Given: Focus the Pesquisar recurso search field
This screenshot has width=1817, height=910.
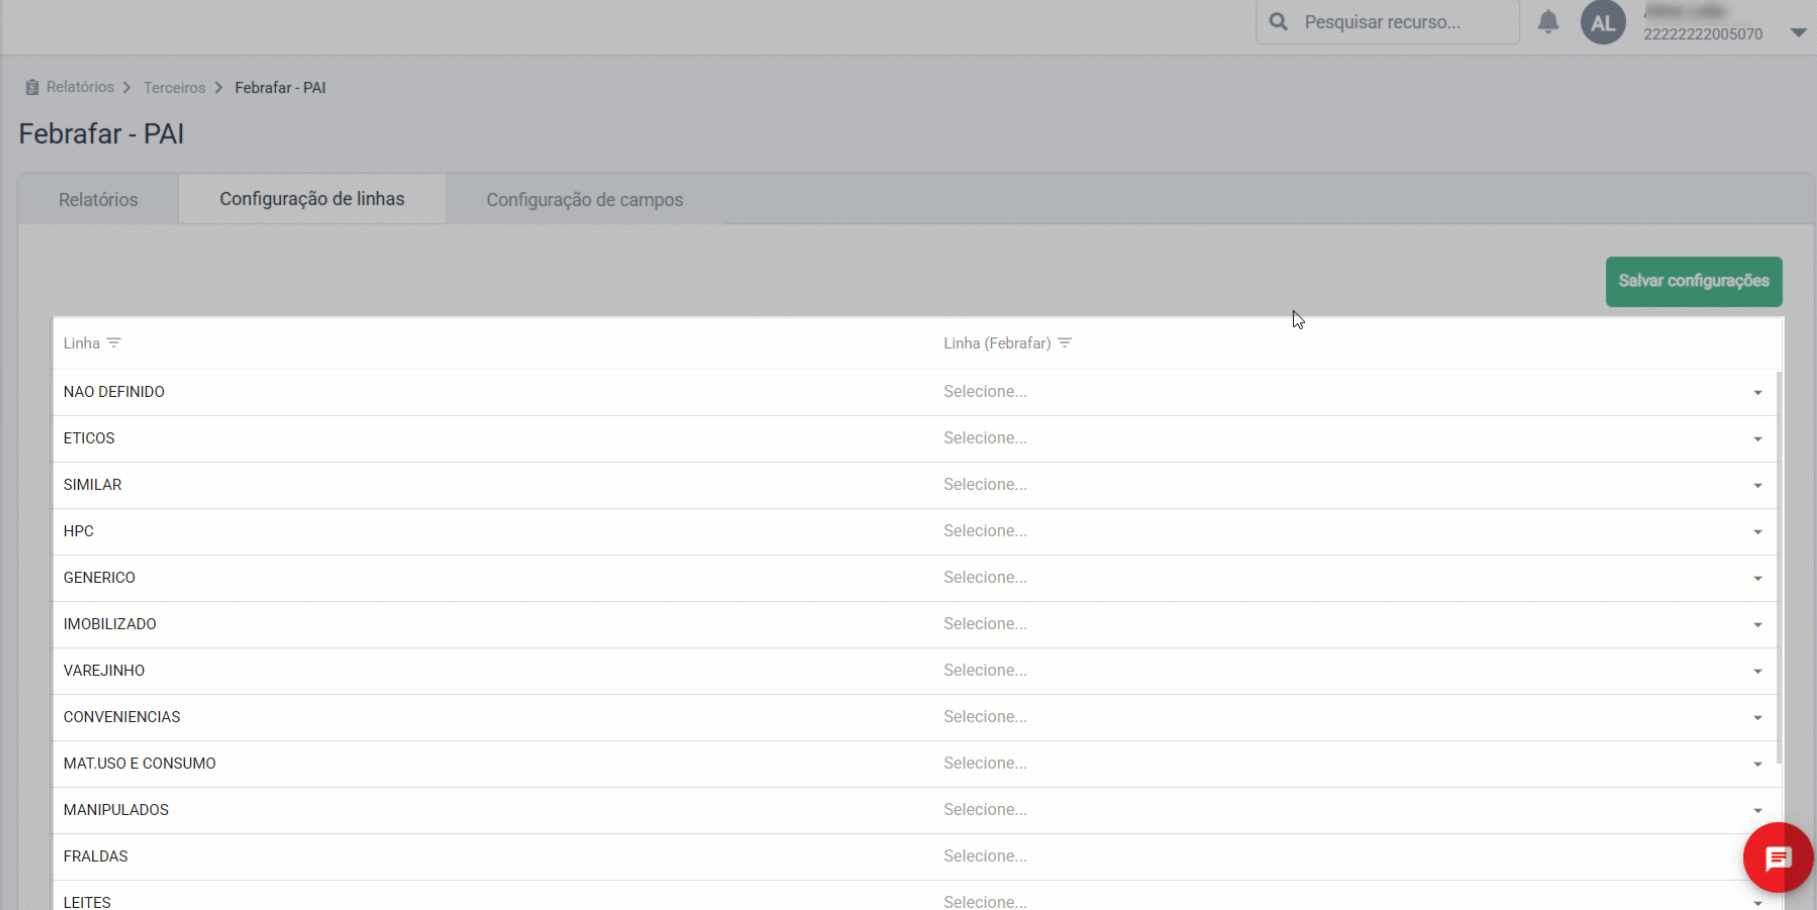Looking at the screenshot, I should (x=1387, y=22).
